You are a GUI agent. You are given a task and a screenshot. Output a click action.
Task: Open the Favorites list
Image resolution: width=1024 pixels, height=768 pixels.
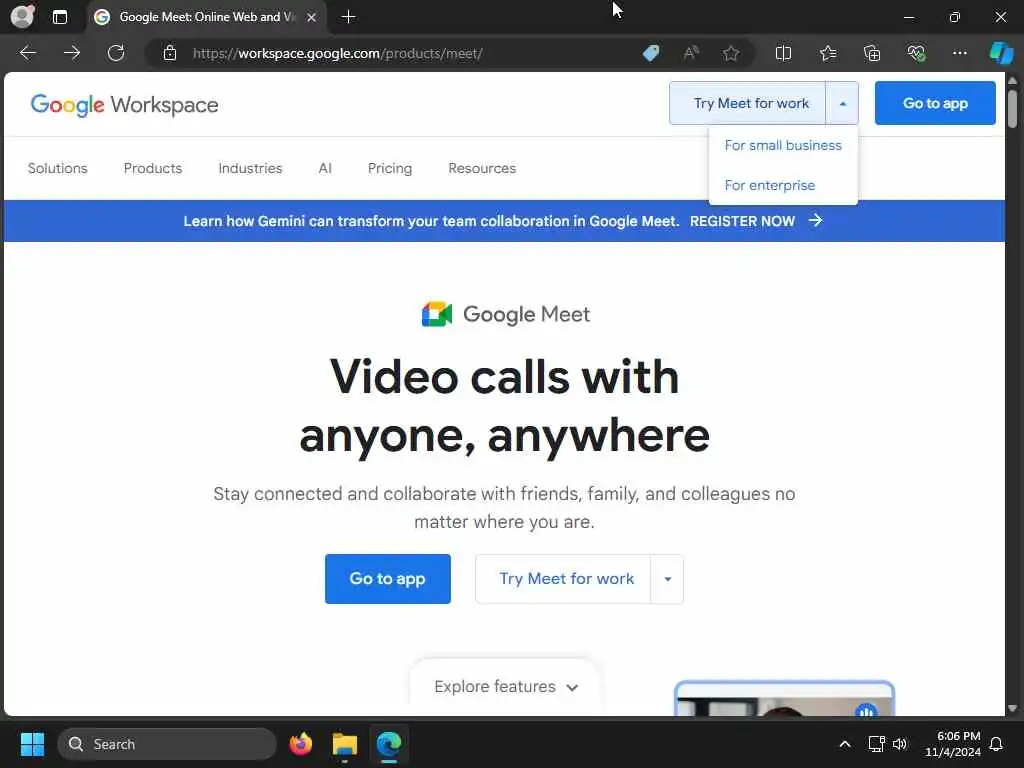[828, 53]
